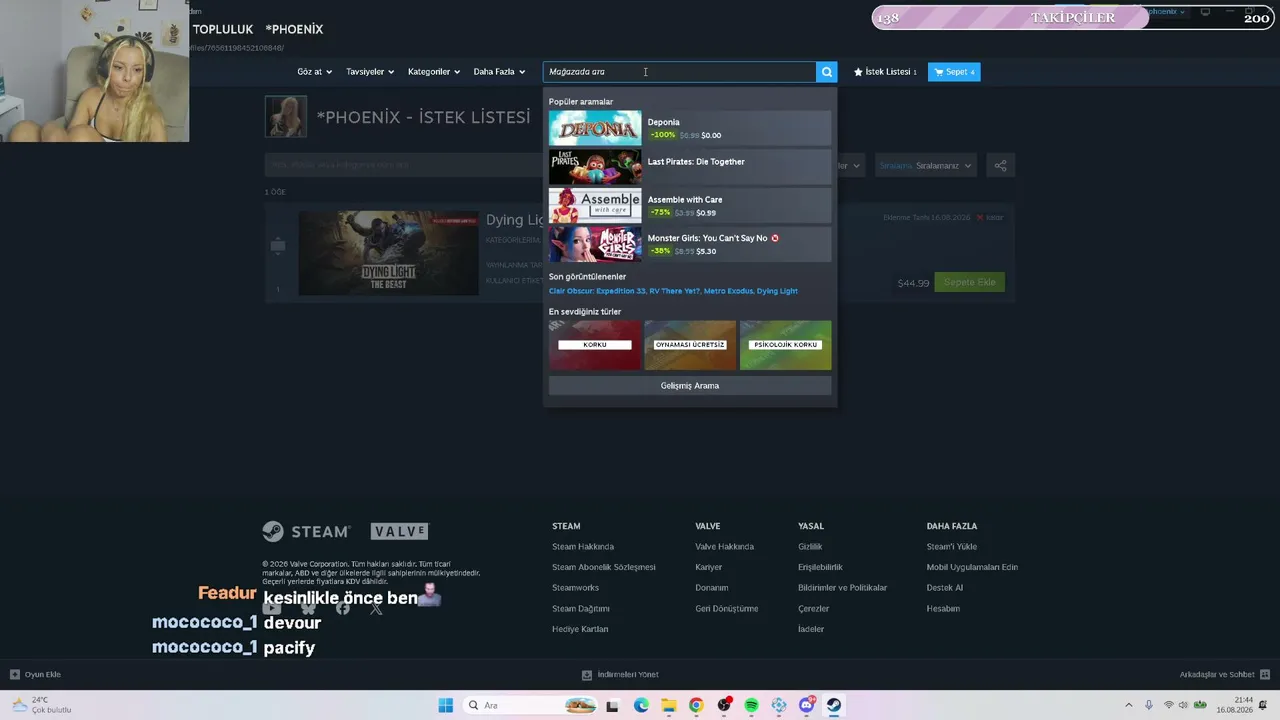Expand the Kategoriler dropdown menu
This screenshot has height=720, width=1280.
[x=434, y=72]
